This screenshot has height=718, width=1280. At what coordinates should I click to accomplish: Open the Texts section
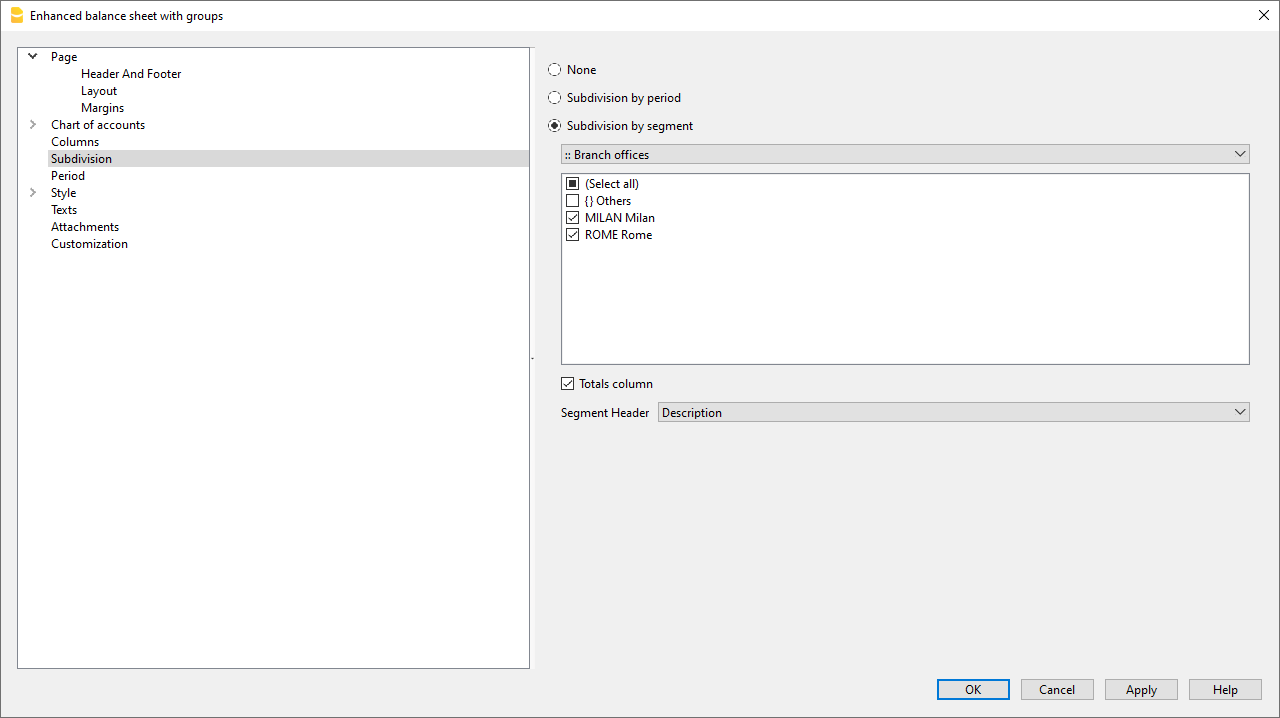tap(64, 210)
